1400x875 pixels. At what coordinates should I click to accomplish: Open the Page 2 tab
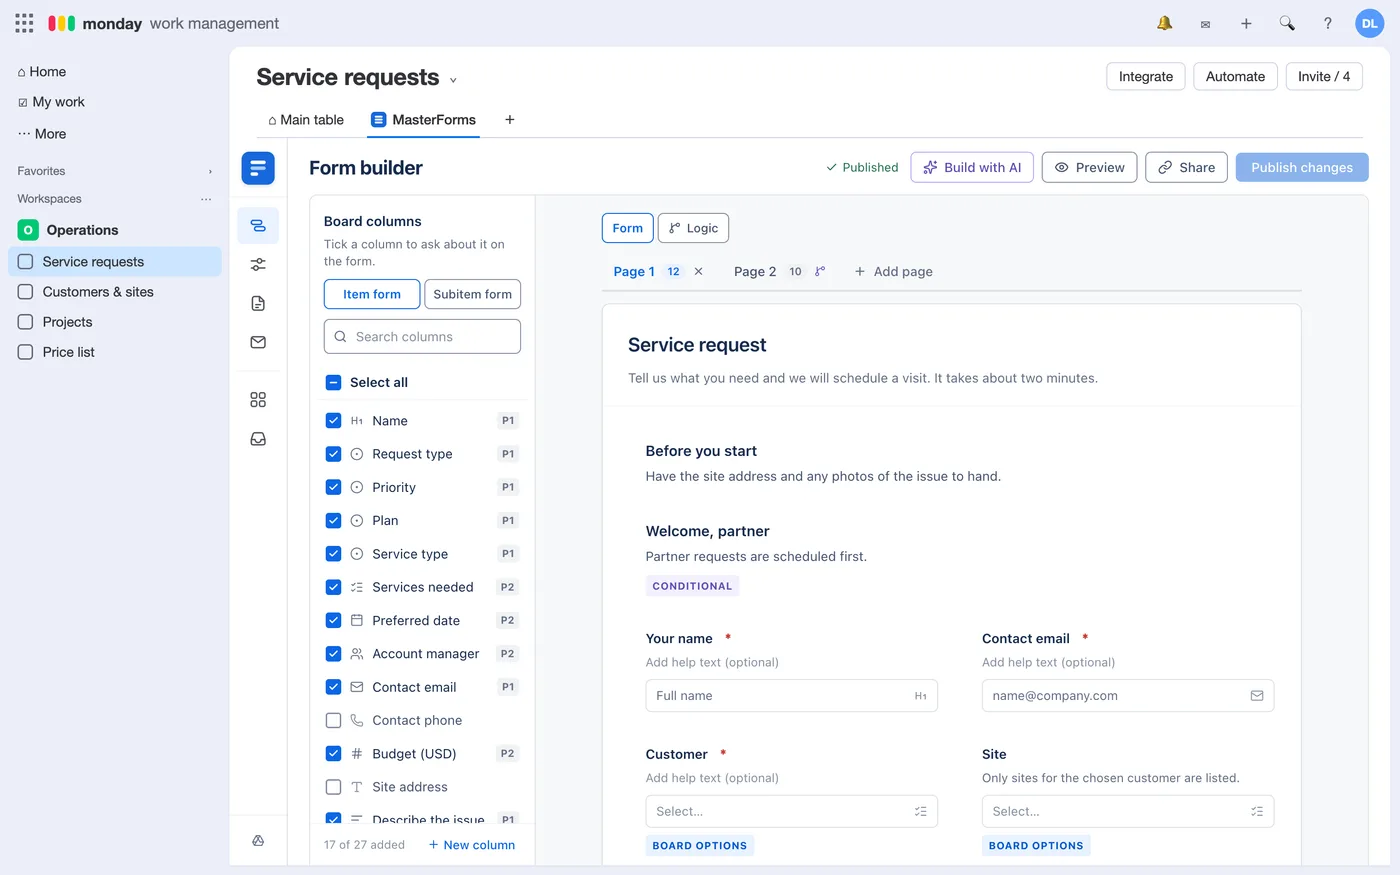(755, 271)
